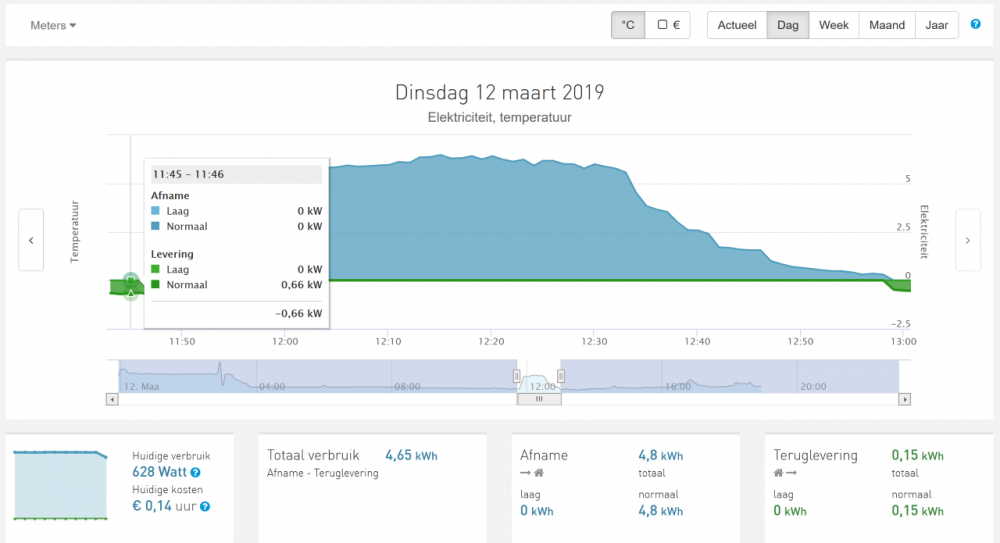1000x543 pixels.
Task: Toggle the °C temperature display
Action: [628, 25]
